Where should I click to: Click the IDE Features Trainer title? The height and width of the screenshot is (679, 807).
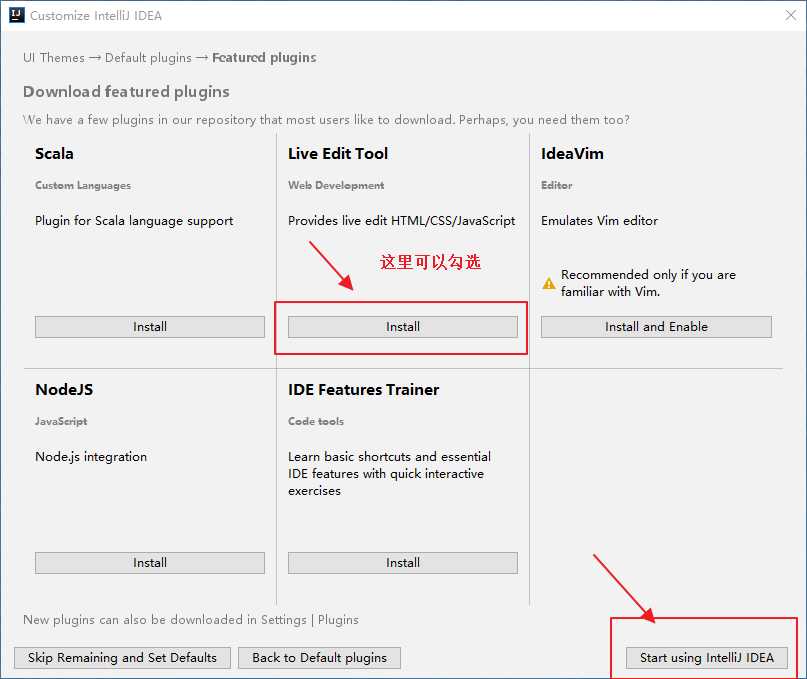pos(363,390)
